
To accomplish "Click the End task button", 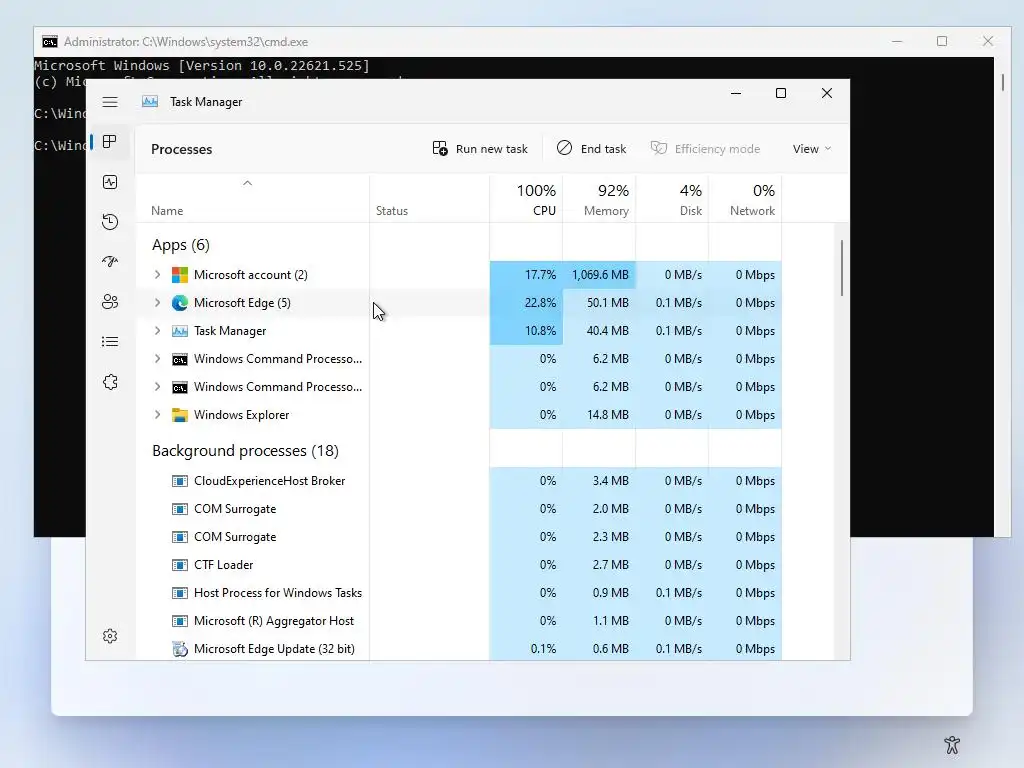I will [592, 149].
